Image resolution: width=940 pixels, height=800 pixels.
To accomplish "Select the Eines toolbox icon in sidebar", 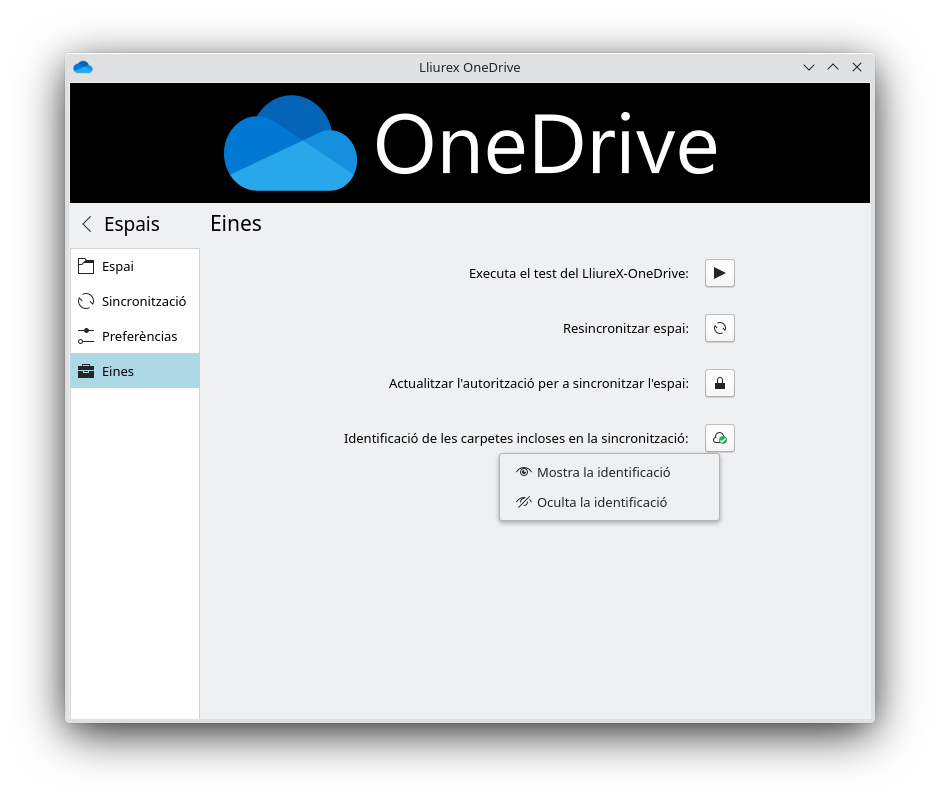I will pos(86,371).
